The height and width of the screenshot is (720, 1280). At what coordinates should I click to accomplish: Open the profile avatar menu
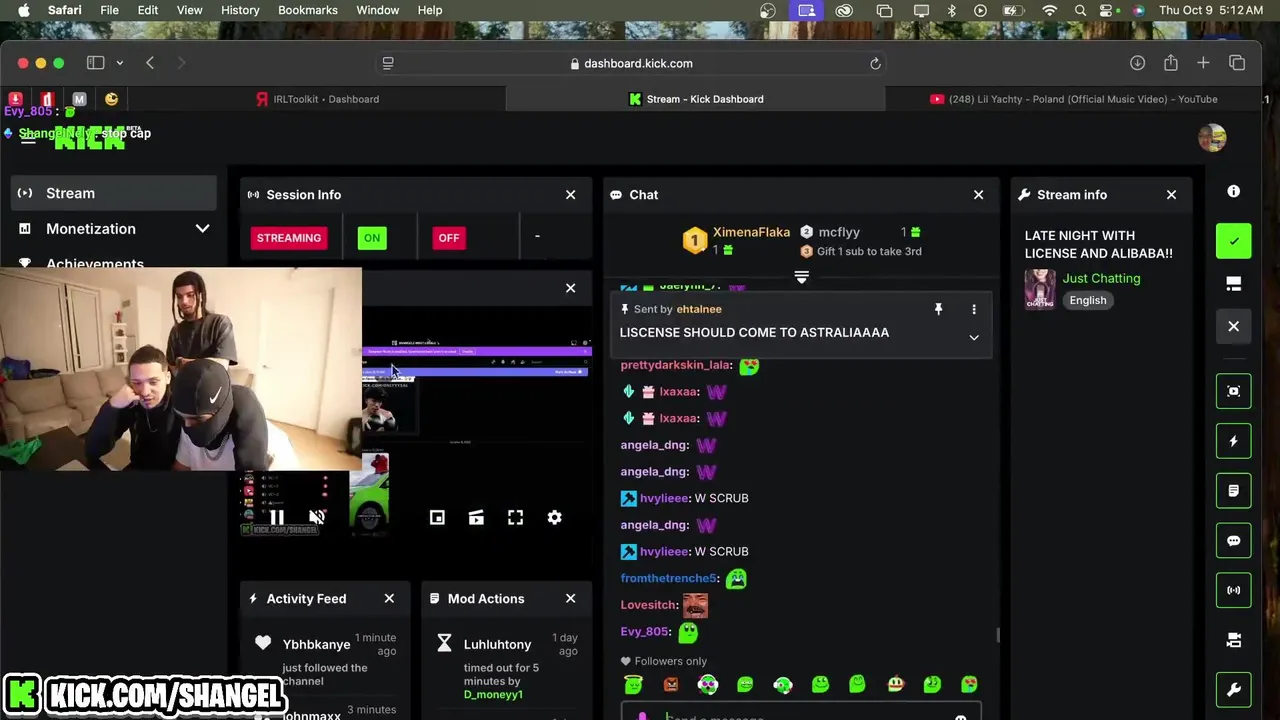[1212, 138]
